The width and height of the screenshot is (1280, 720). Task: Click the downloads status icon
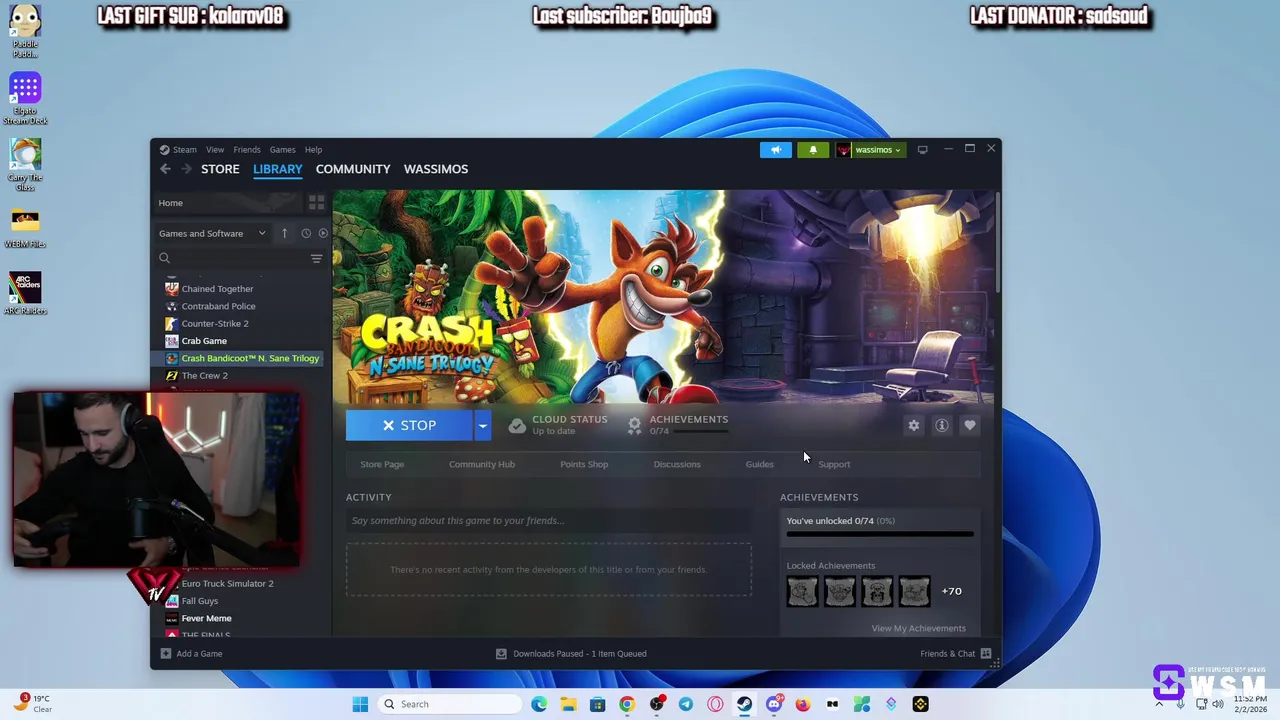click(501, 654)
